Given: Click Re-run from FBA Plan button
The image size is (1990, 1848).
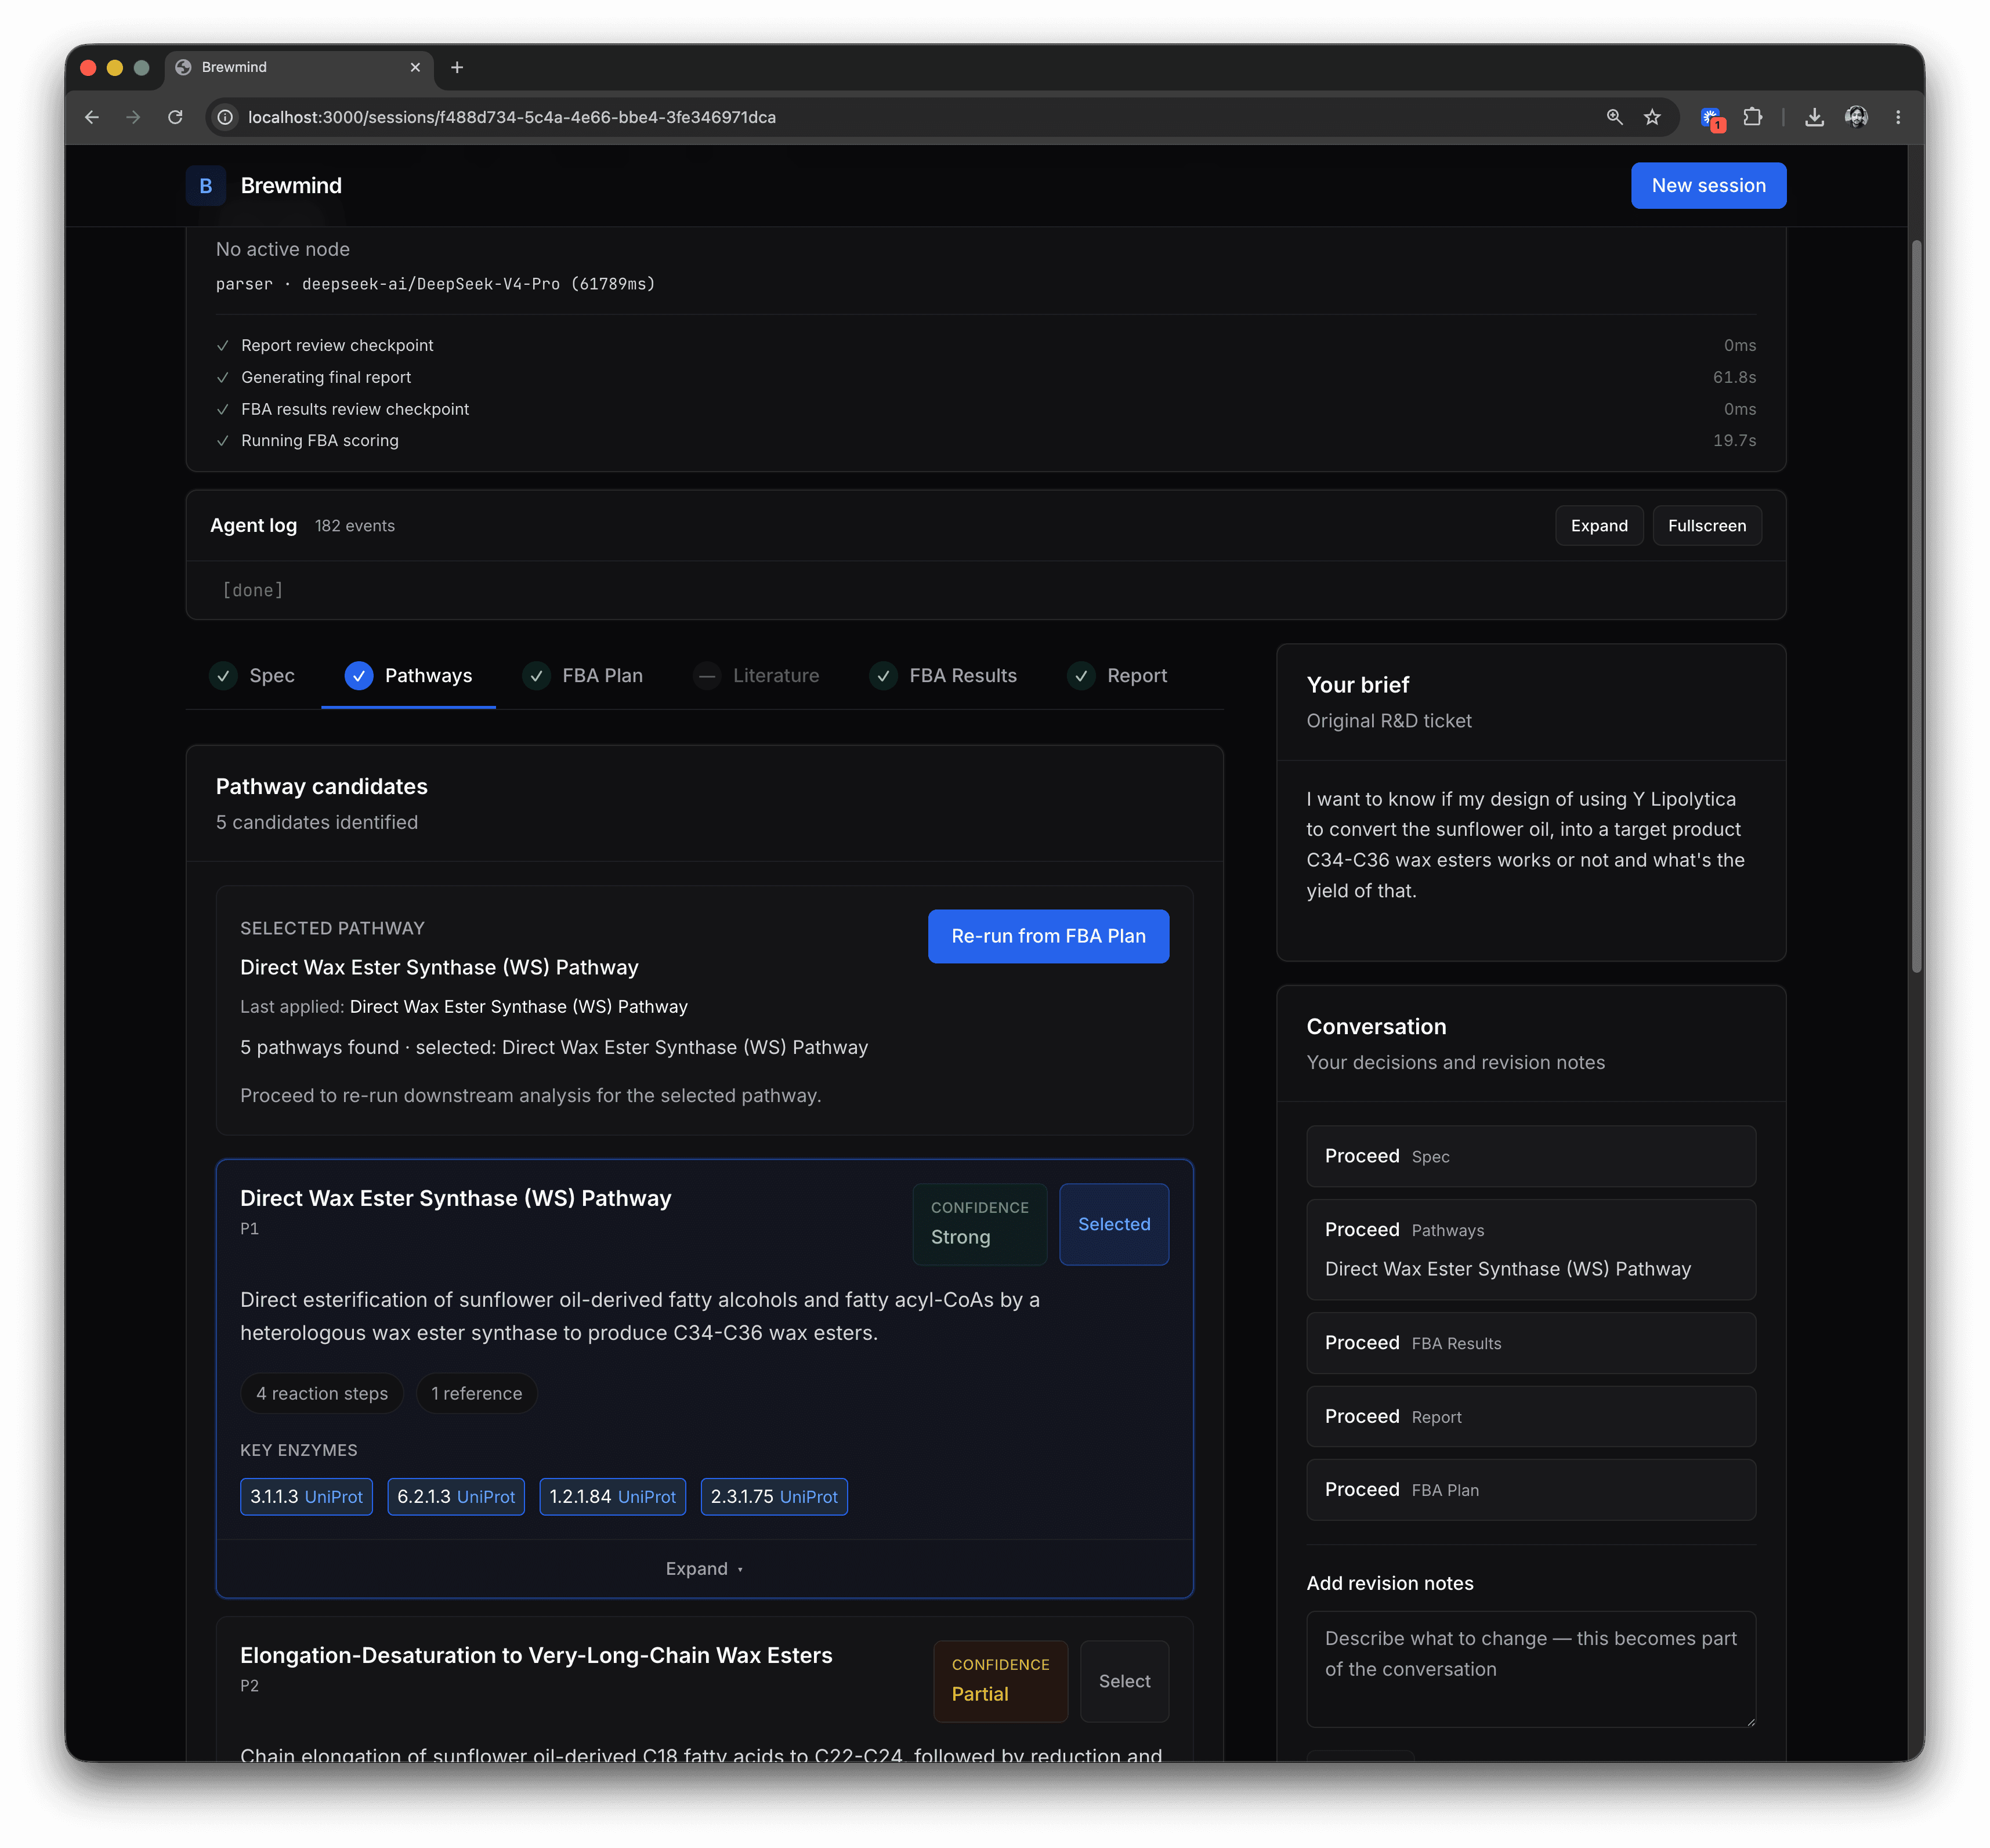Looking at the screenshot, I should point(1048,936).
